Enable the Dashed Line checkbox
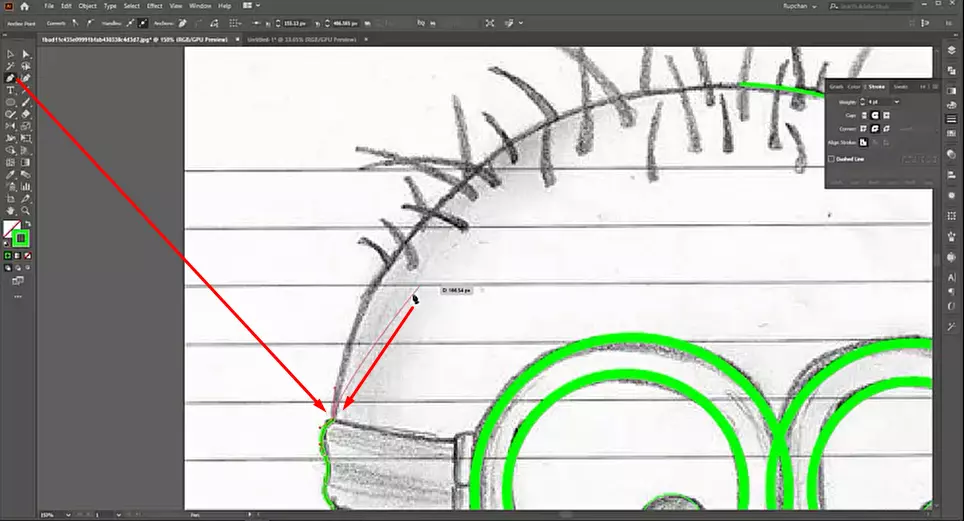The image size is (964, 521). tap(831, 159)
